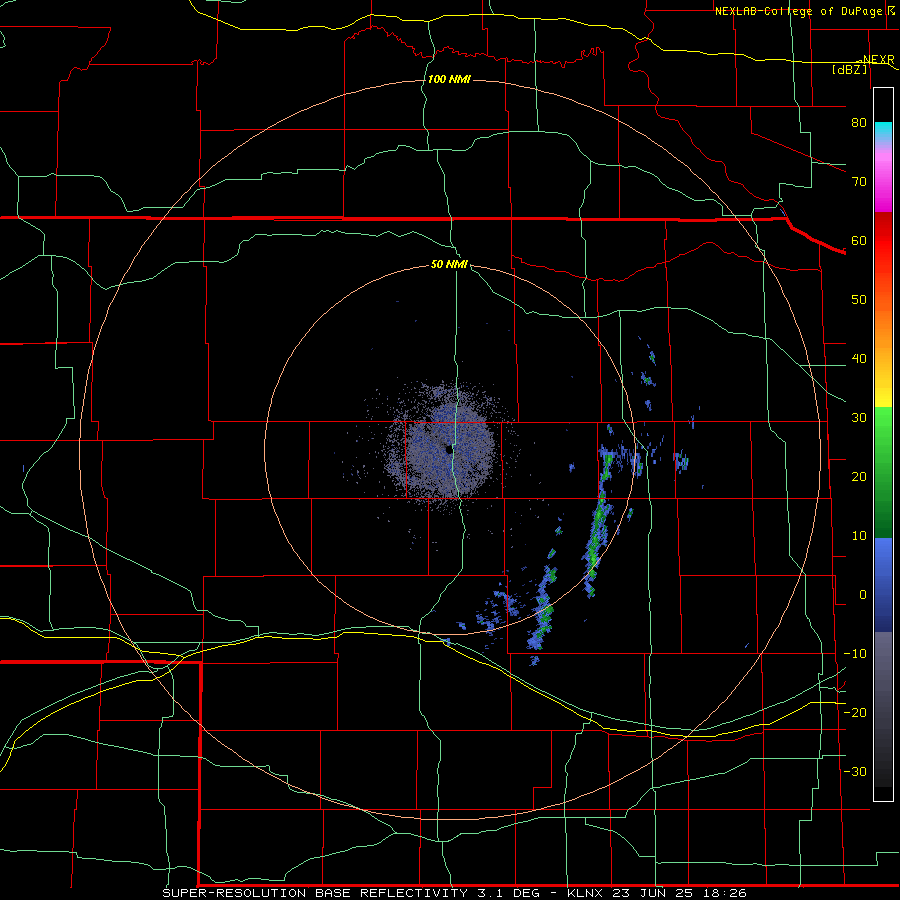The height and width of the screenshot is (900, 900).
Task: Click the '100 NMI' range ring label
Action: click(449, 79)
